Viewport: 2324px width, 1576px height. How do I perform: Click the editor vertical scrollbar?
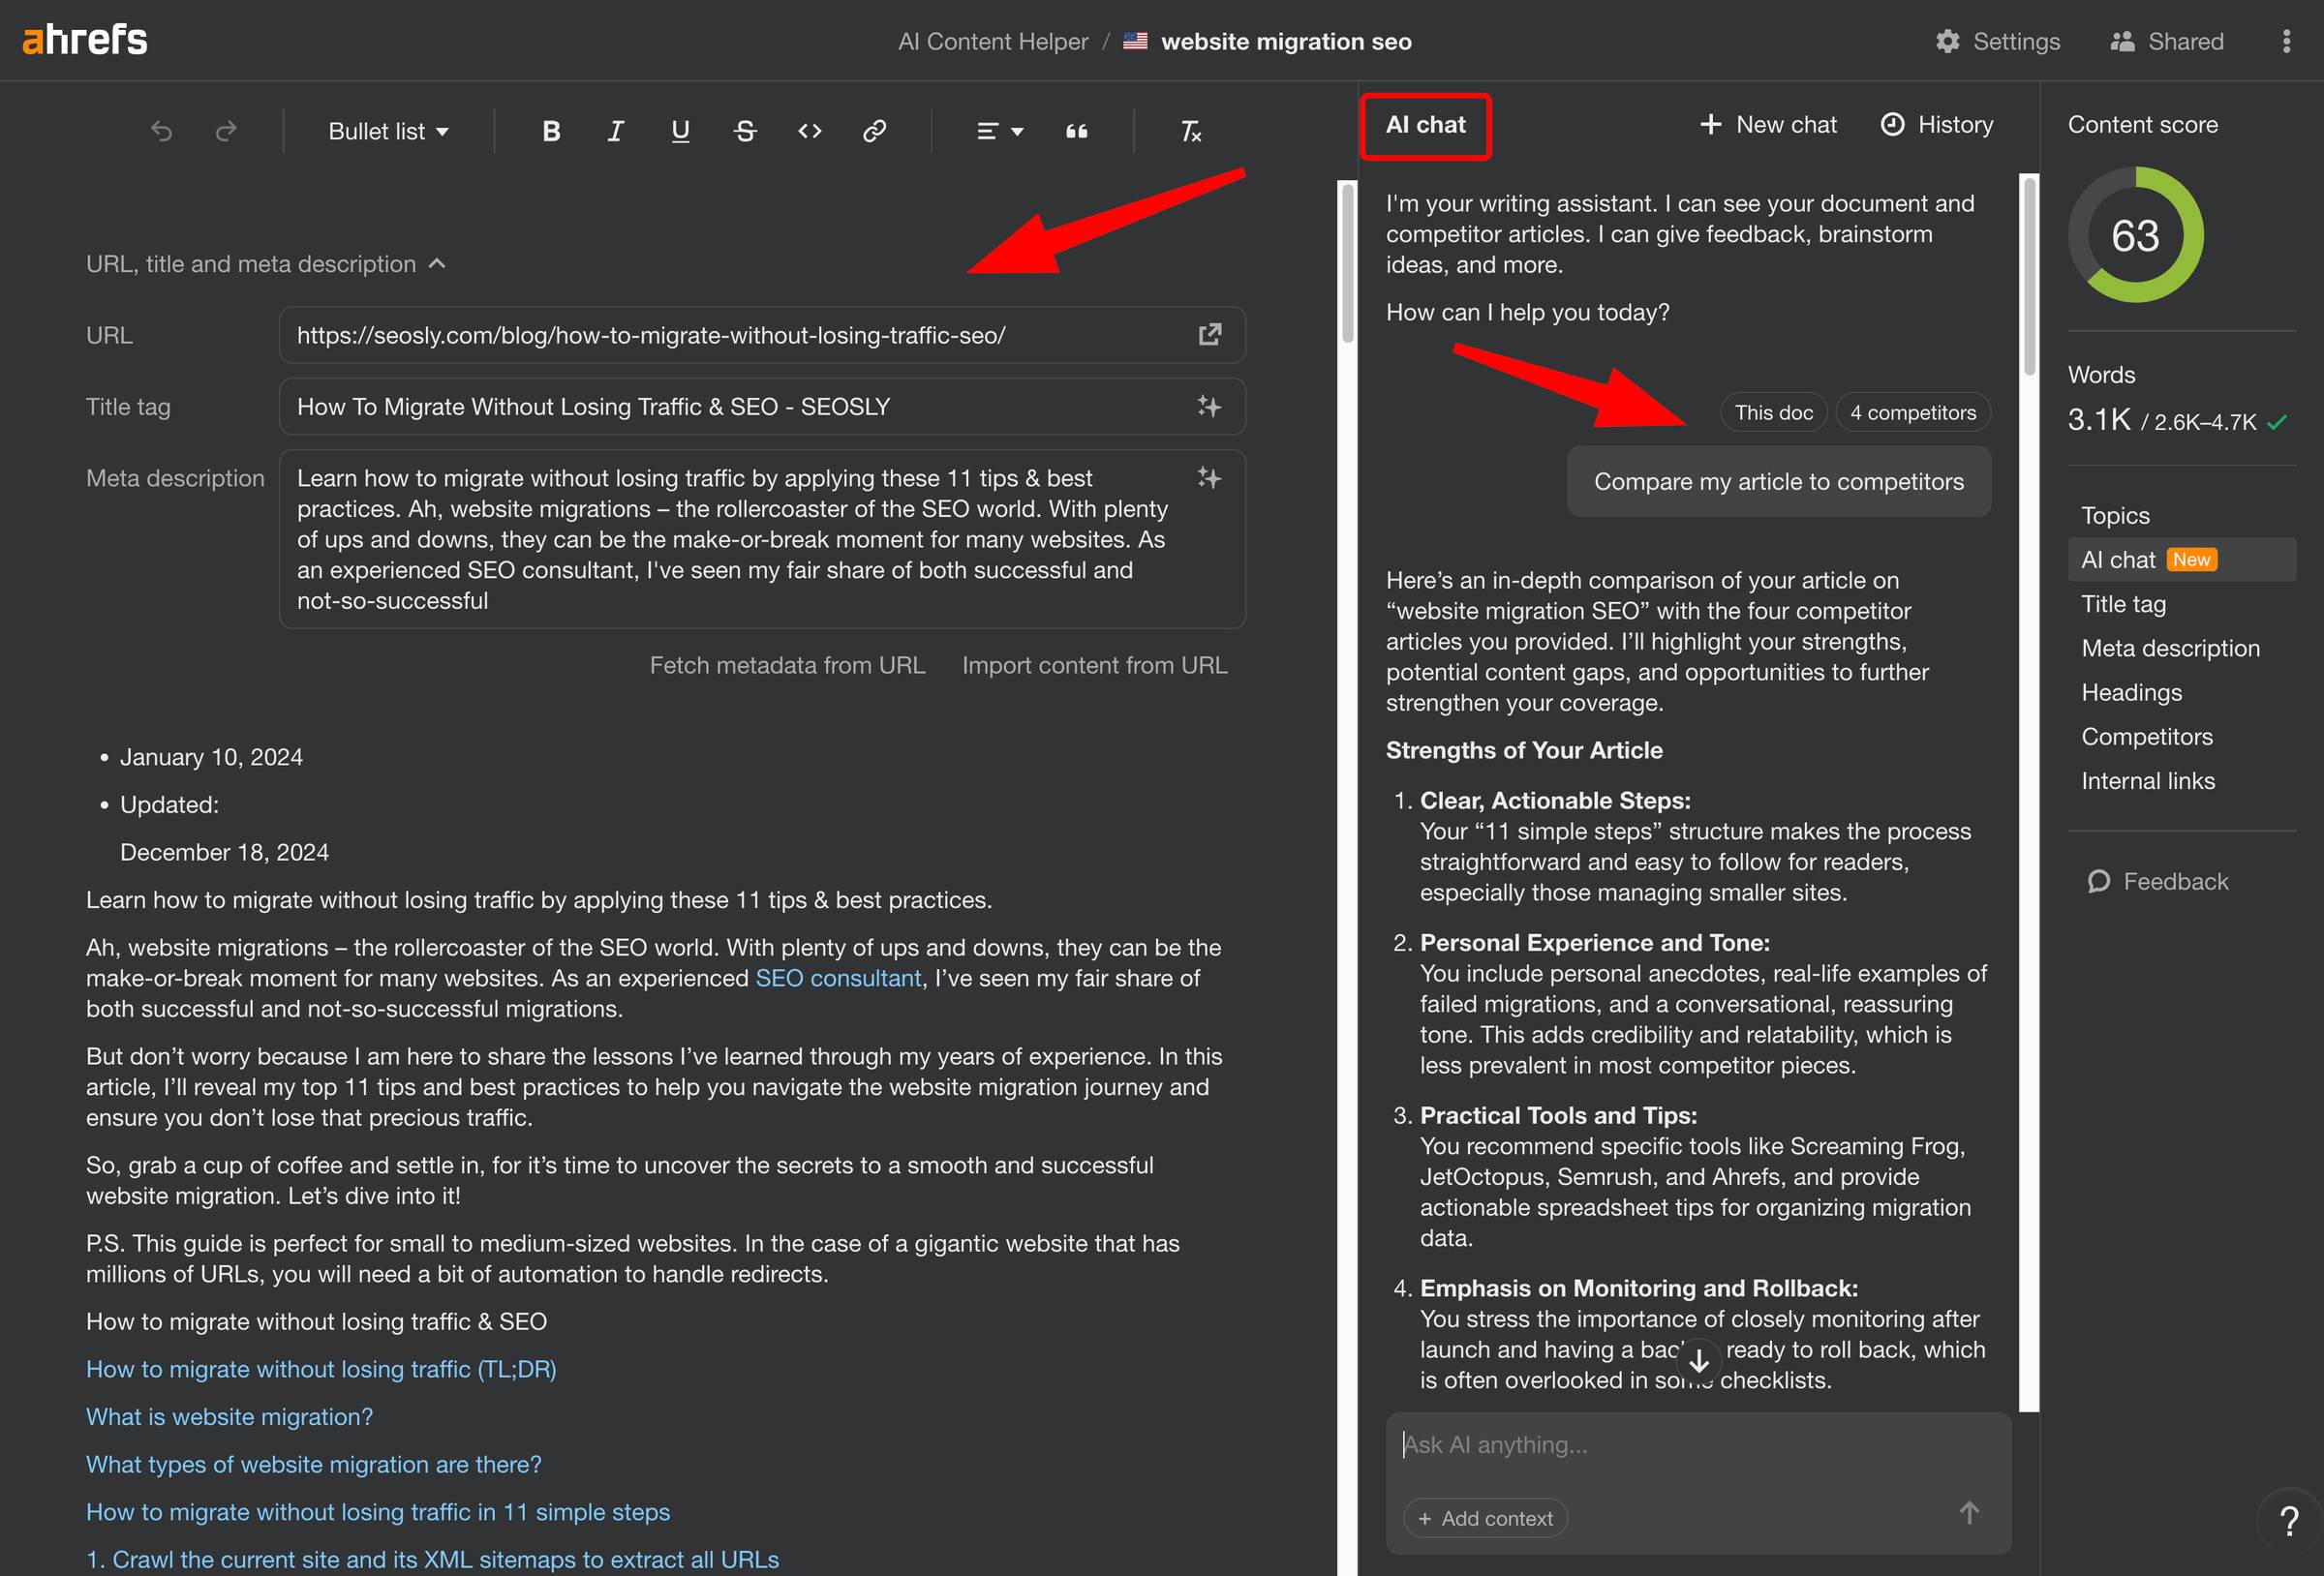coord(1347,262)
